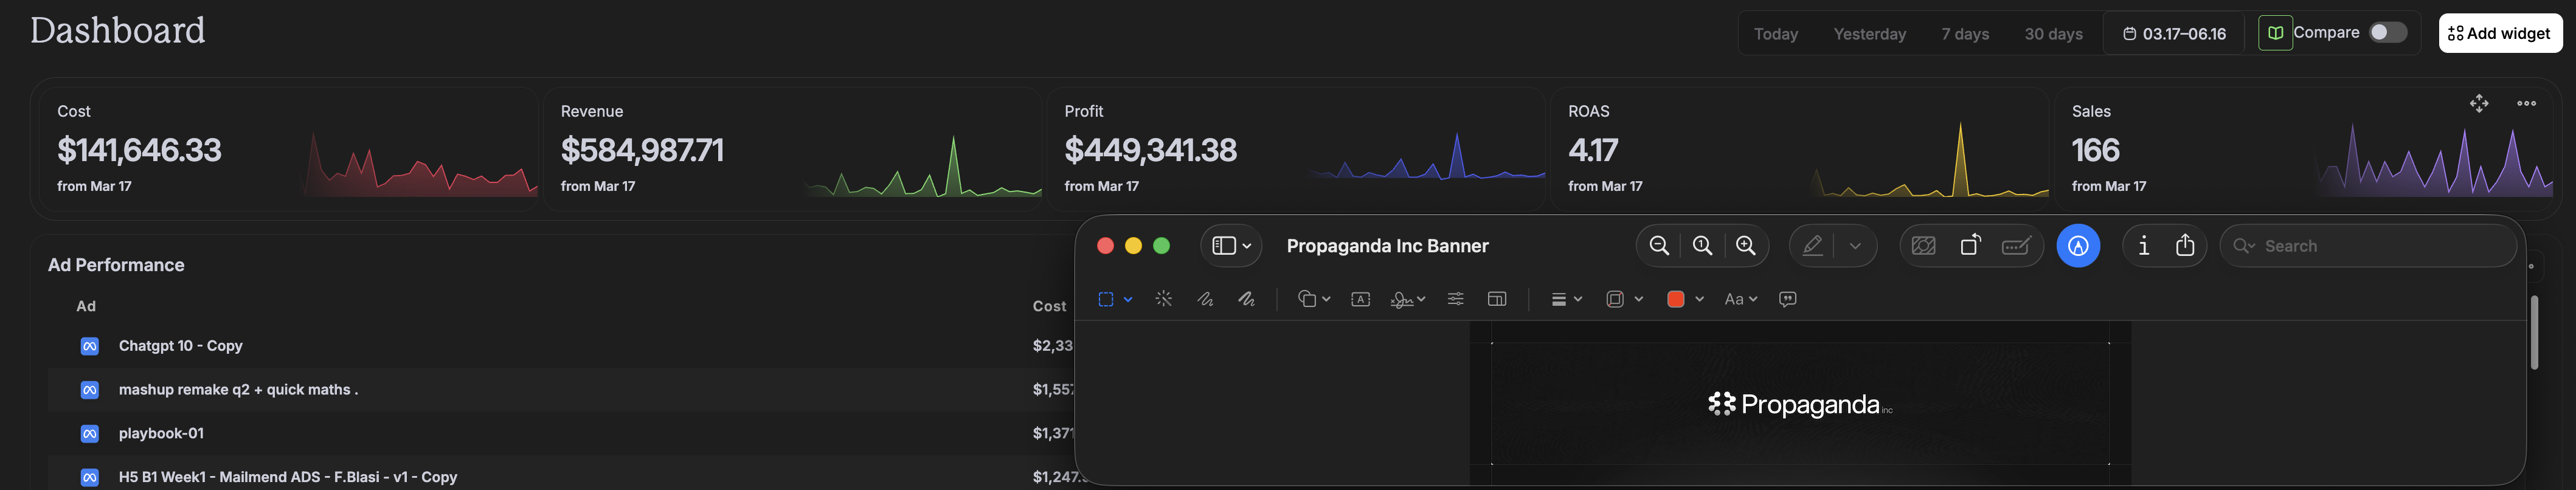This screenshot has height=490, width=2576.
Task: Click the Propaganda logo in the banner image
Action: (1800, 404)
